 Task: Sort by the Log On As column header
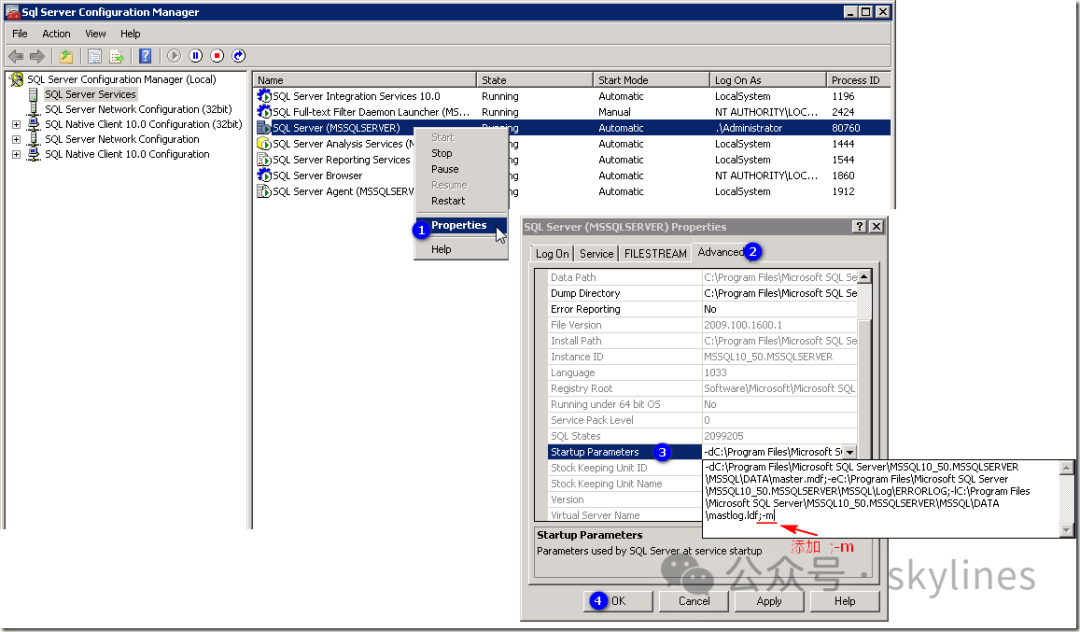pyautogui.click(x=768, y=80)
